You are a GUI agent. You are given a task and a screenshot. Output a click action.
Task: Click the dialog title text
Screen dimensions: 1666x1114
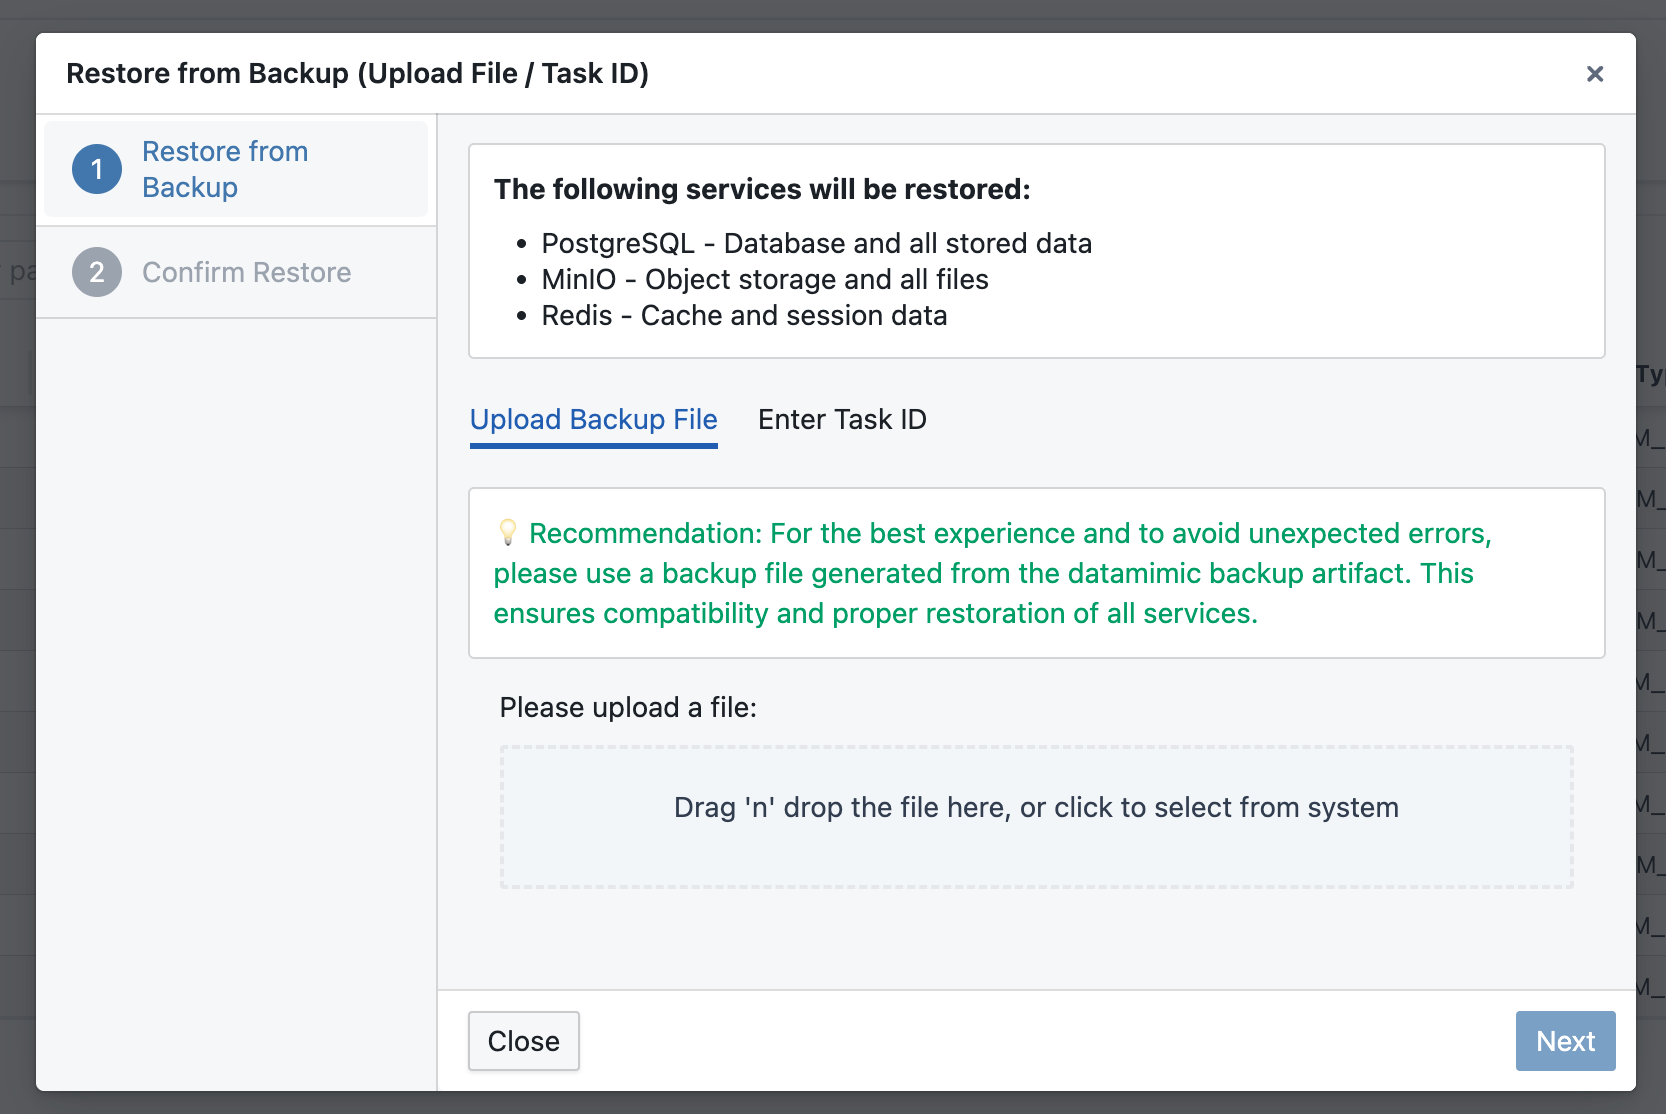click(x=358, y=73)
